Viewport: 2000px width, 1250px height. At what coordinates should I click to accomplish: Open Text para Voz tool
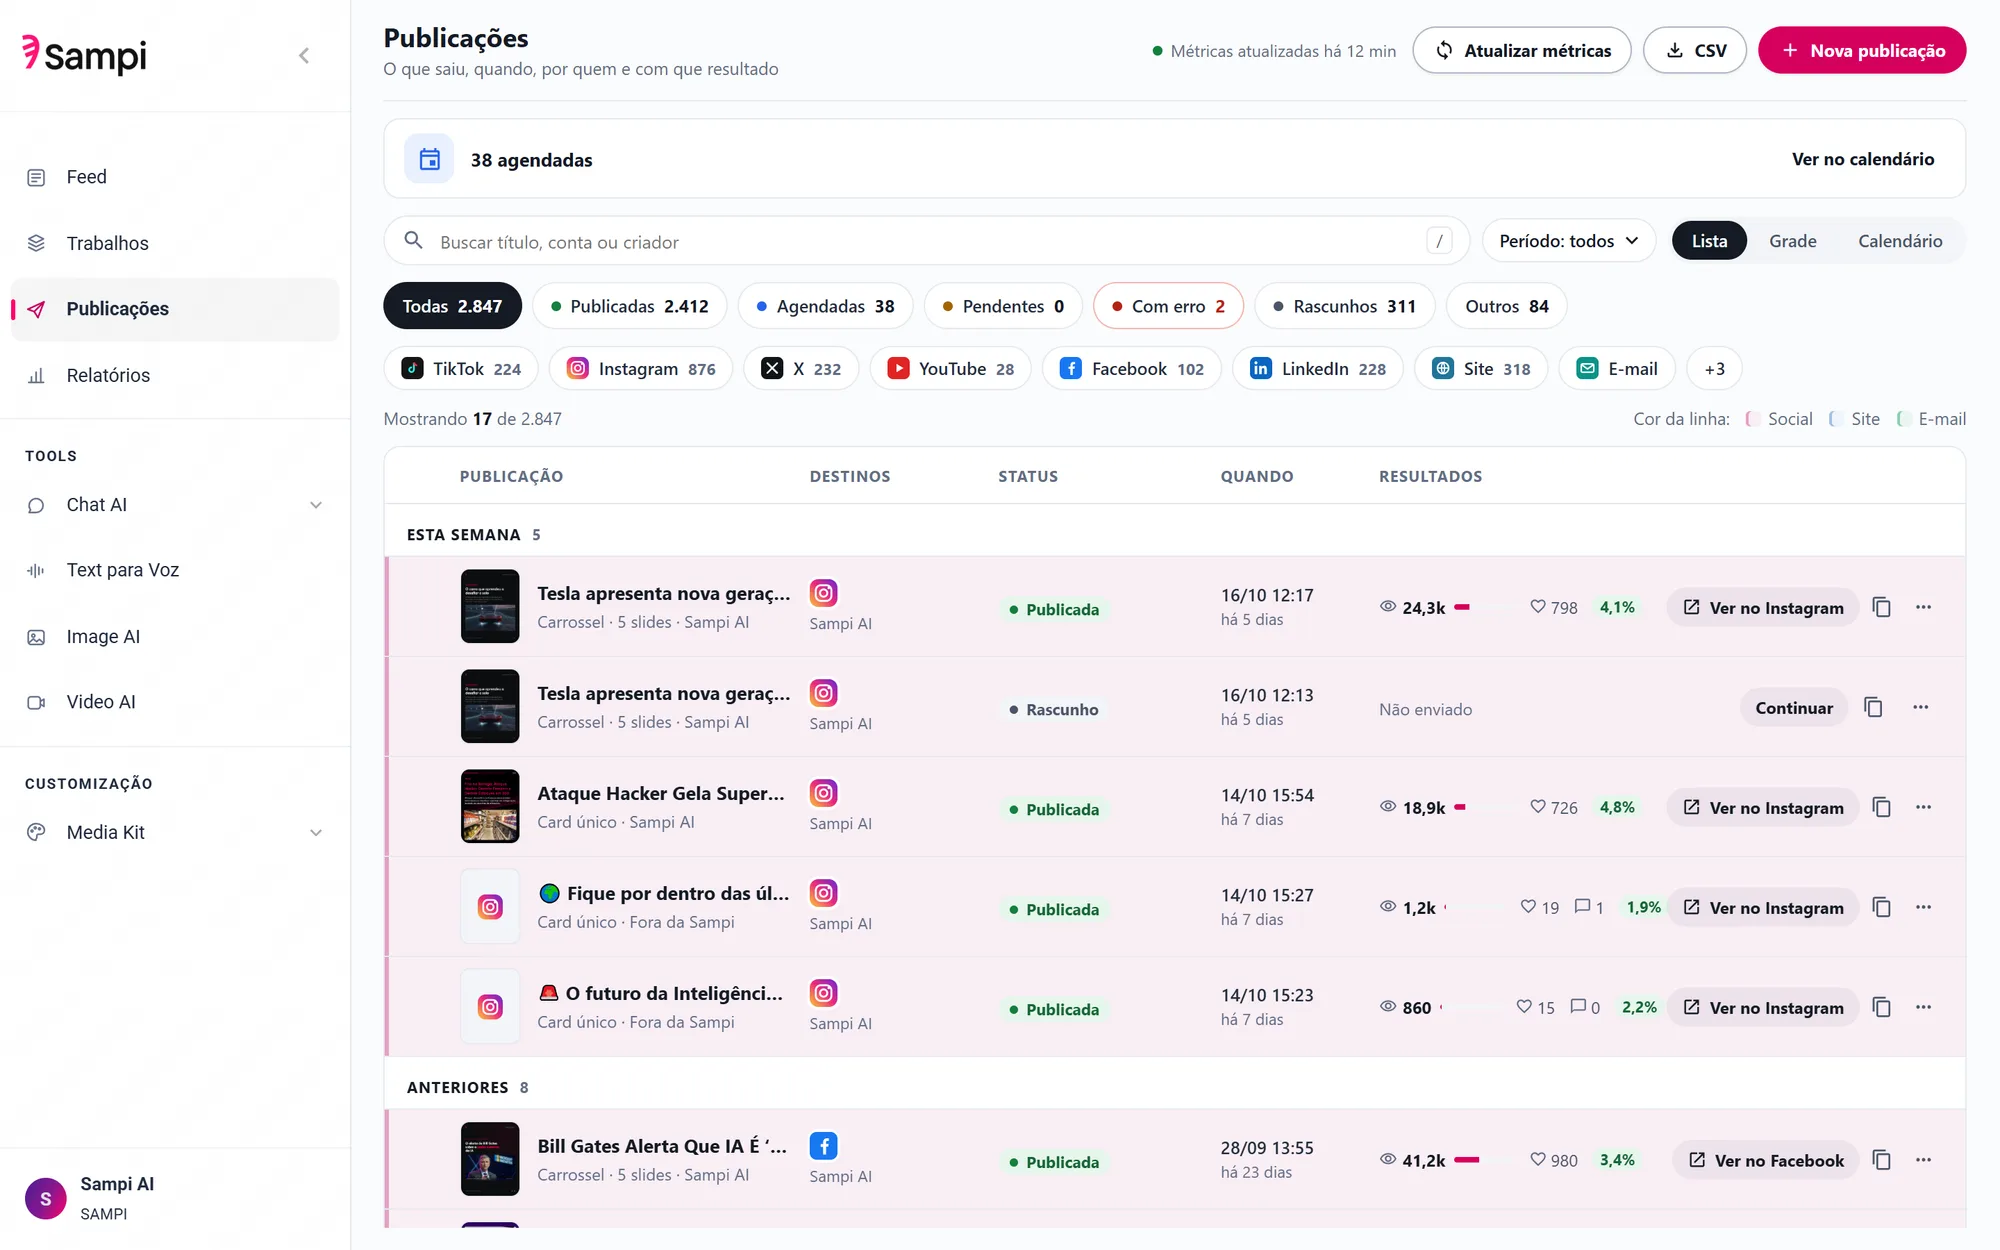(175, 570)
